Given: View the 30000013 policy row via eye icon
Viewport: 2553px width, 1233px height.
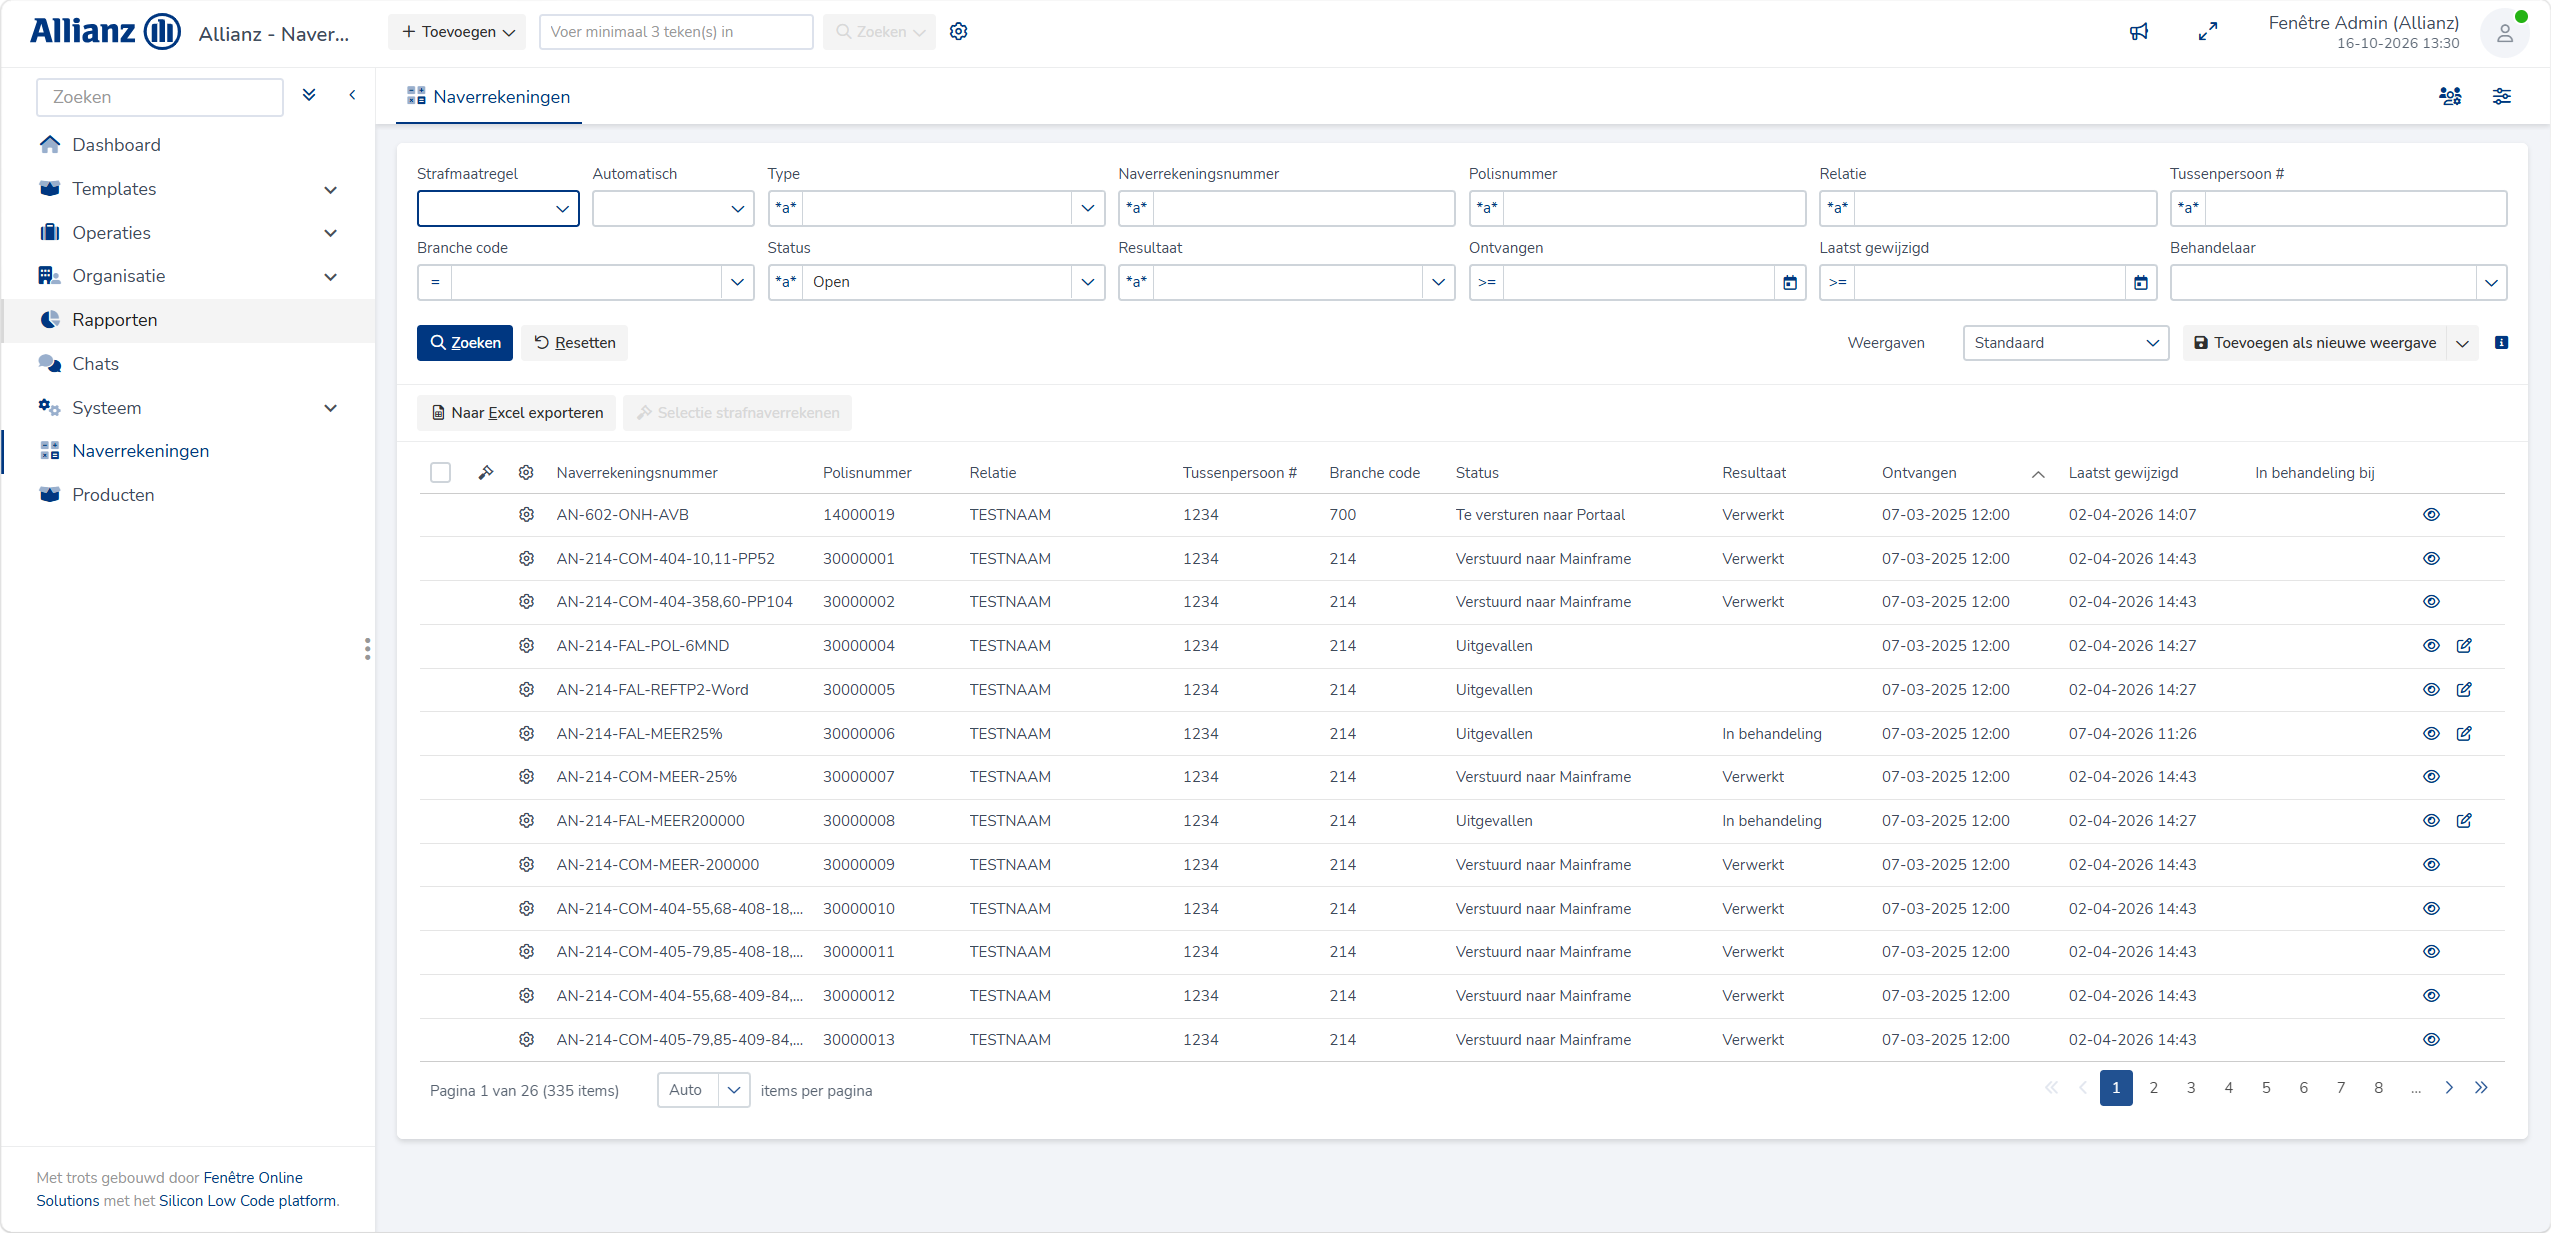Looking at the screenshot, I should pos(2431,1040).
